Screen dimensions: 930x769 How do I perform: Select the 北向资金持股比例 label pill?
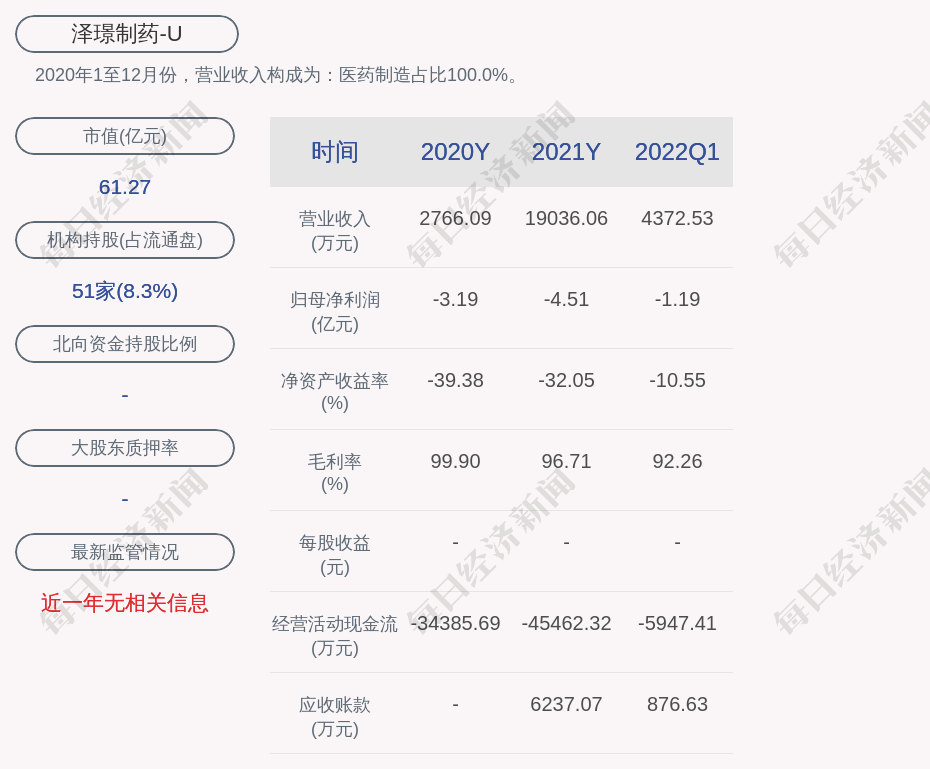click(x=125, y=344)
